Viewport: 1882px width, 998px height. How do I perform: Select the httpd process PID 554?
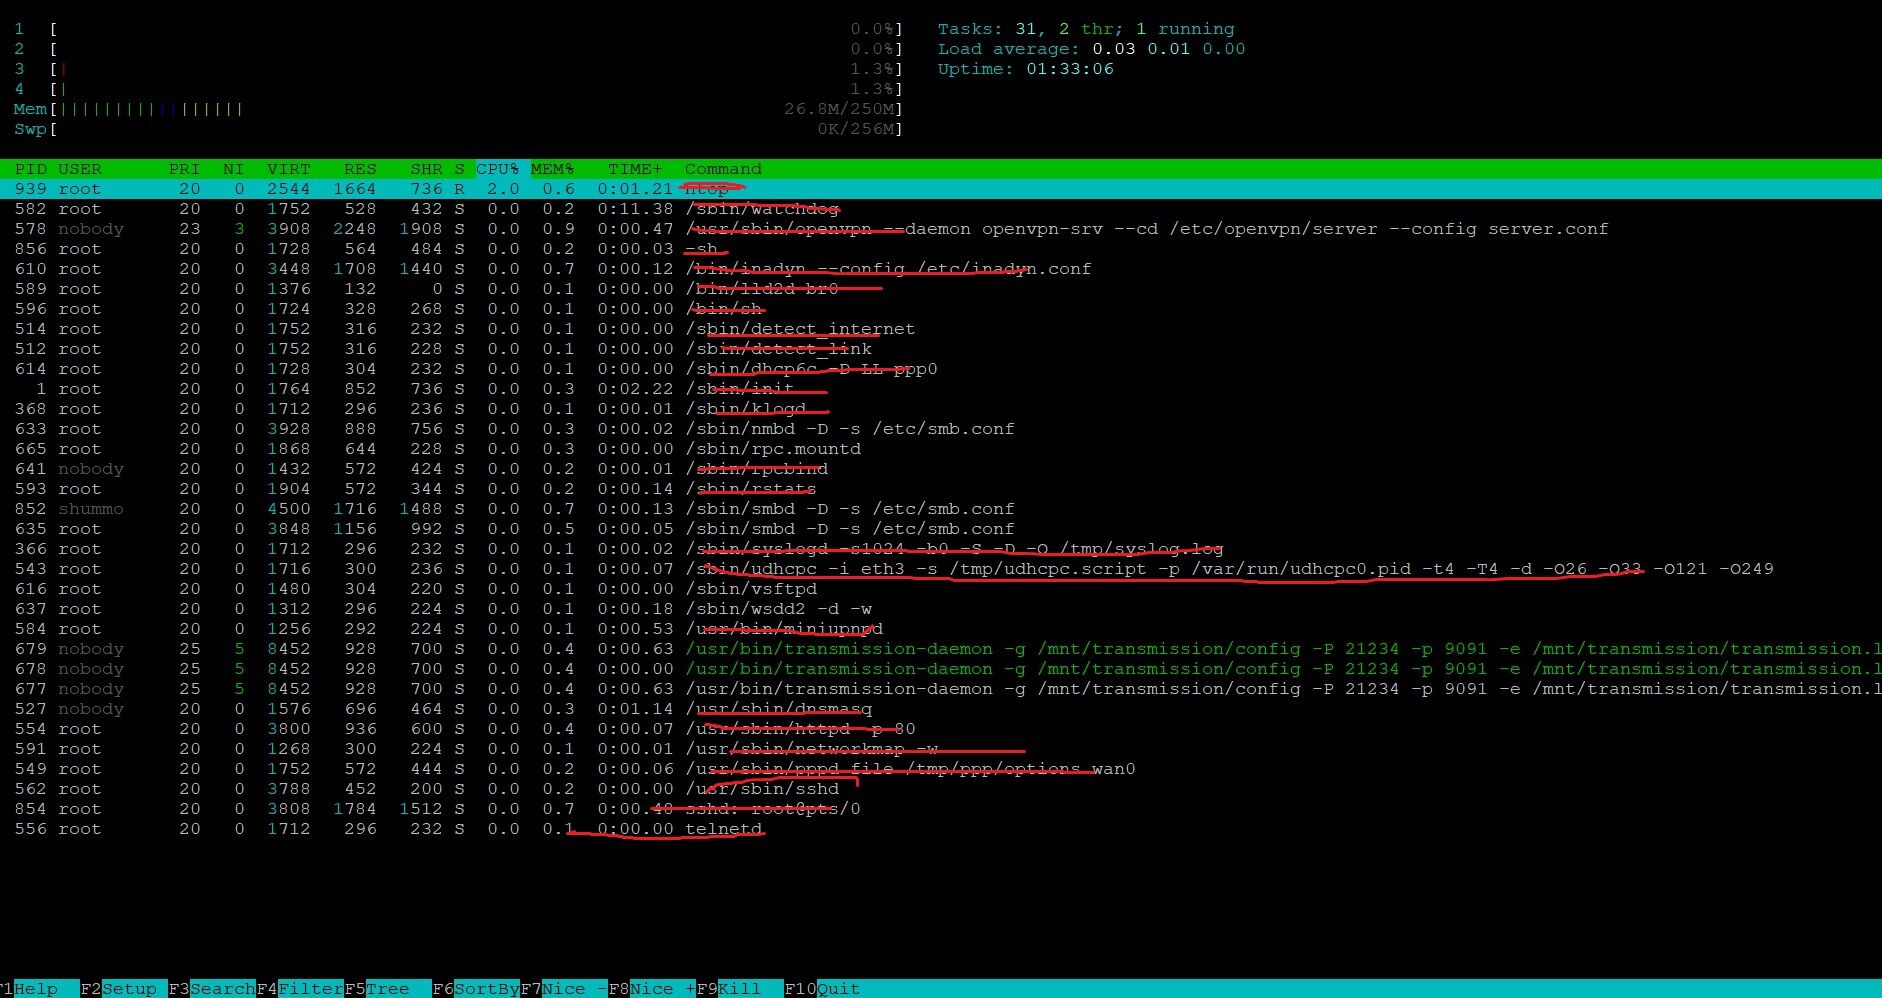click(x=941, y=729)
